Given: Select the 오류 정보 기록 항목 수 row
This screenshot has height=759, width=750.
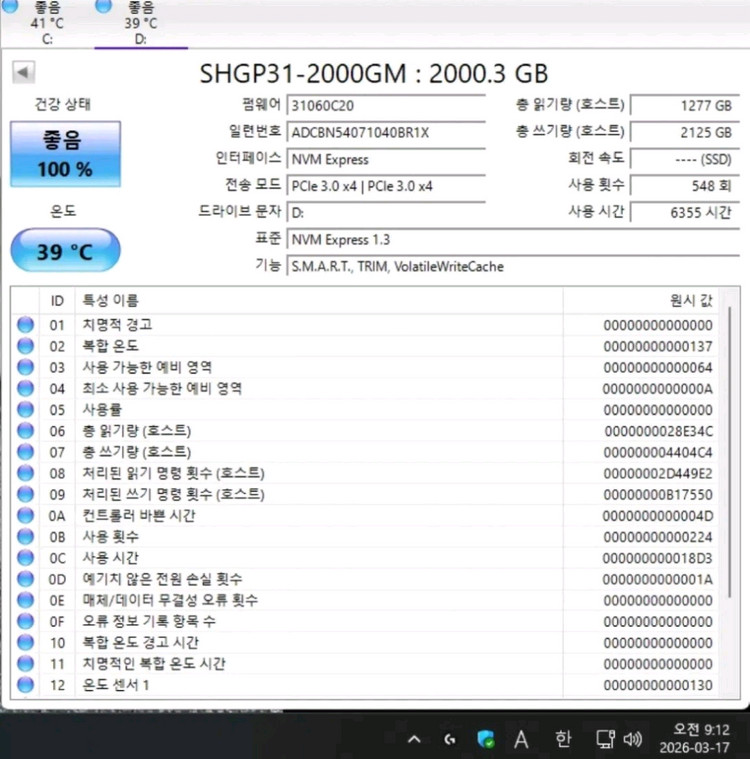Looking at the screenshot, I should [365, 622].
